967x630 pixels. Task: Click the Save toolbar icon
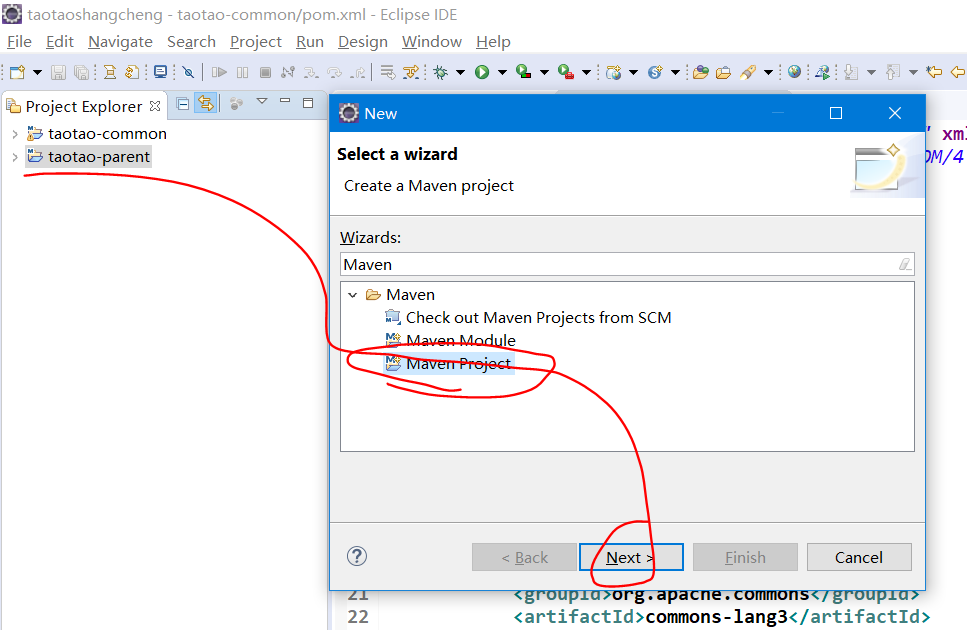click(x=58, y=72)
